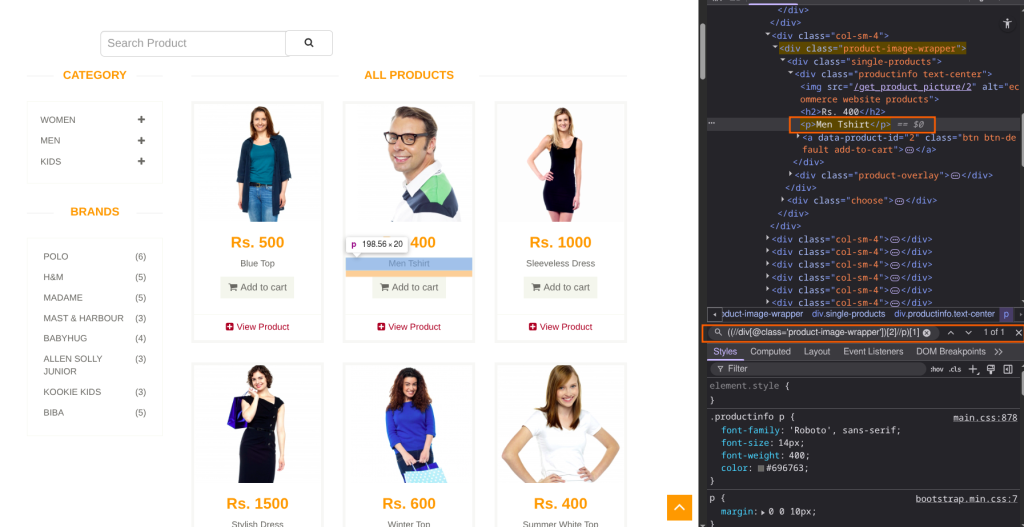Open the Event Listeners tab
Image resolution: width=1024 pixels, height=527 pixels.
point(873,351)
